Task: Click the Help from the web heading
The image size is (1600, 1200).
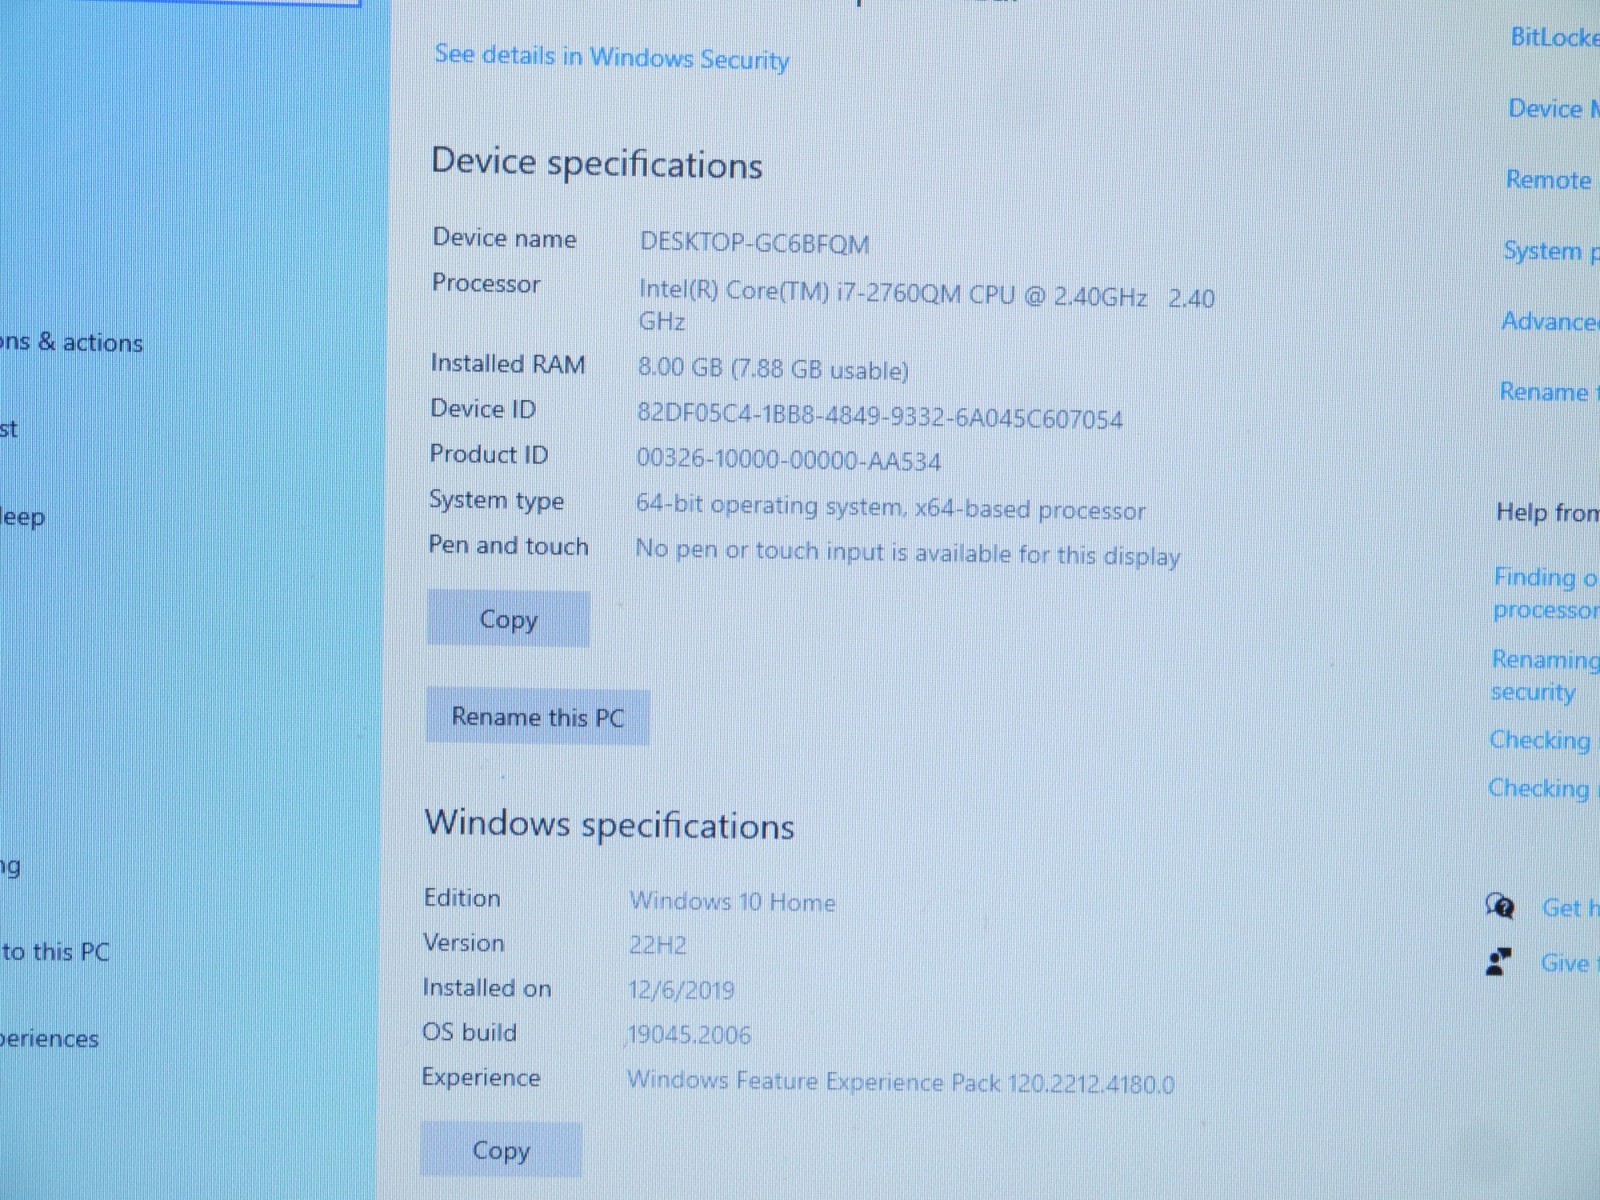Action: (x=1547, y=513)
